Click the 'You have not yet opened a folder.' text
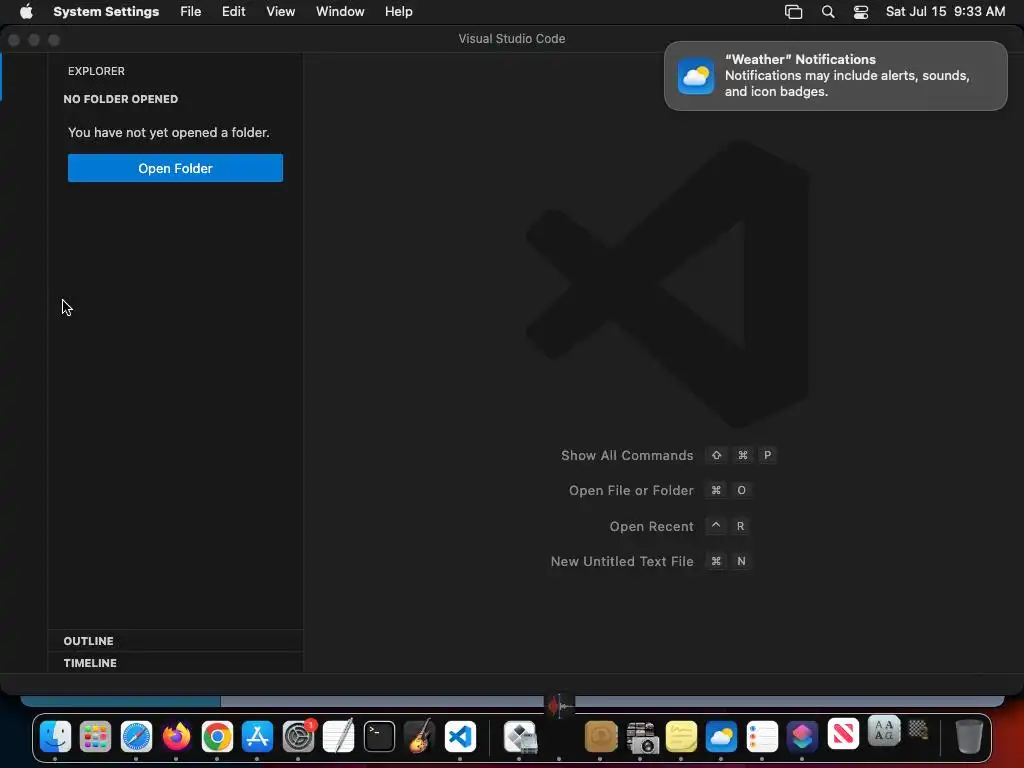 pos(168,133)
